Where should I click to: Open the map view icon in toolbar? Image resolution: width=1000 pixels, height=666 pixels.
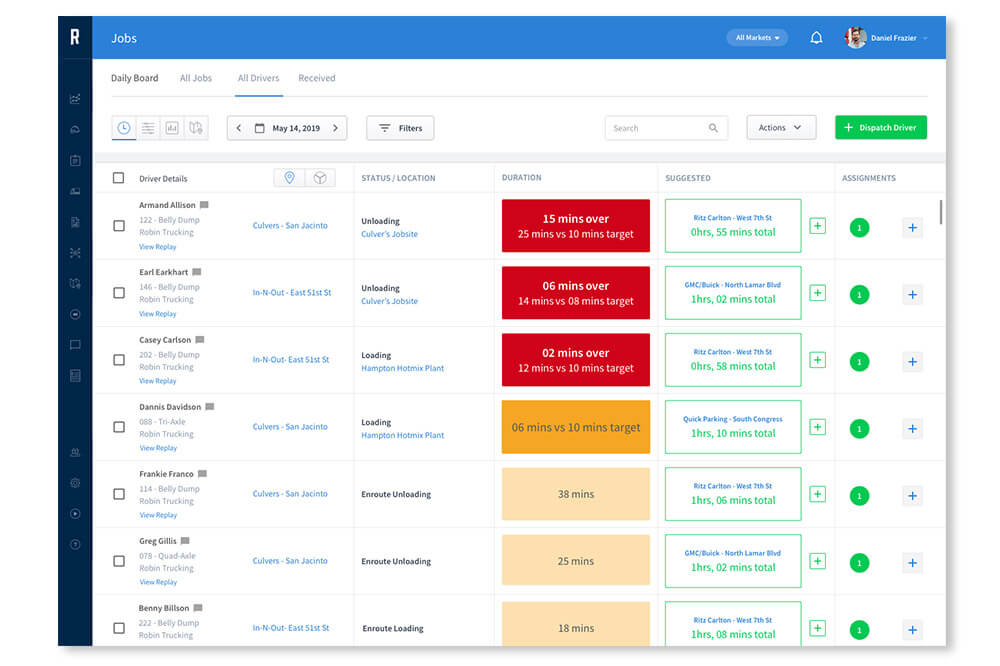click(x=196, y=128)
